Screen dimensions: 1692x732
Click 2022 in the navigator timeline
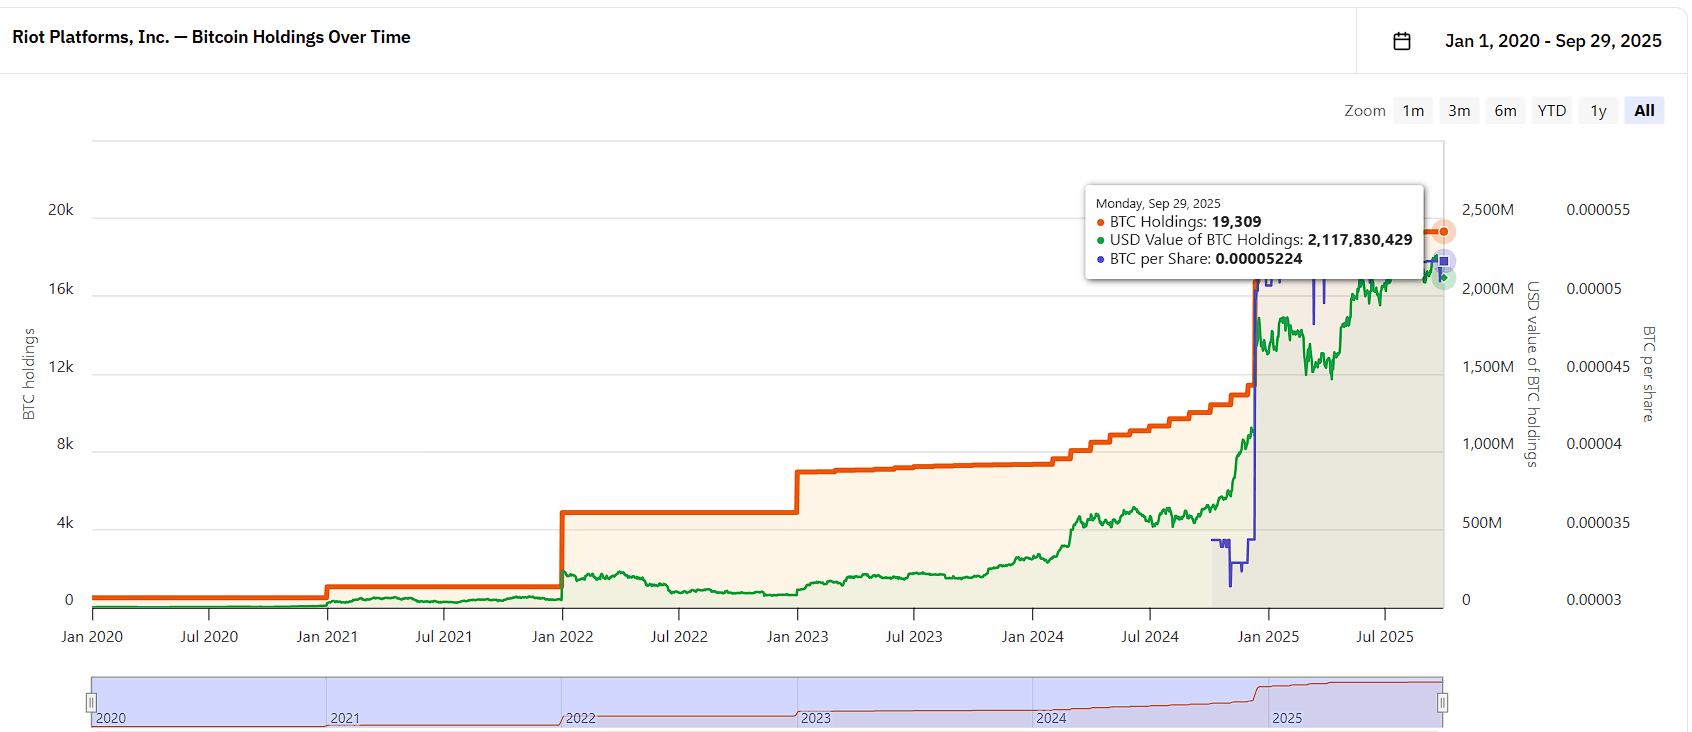click(x=580, y=718)
